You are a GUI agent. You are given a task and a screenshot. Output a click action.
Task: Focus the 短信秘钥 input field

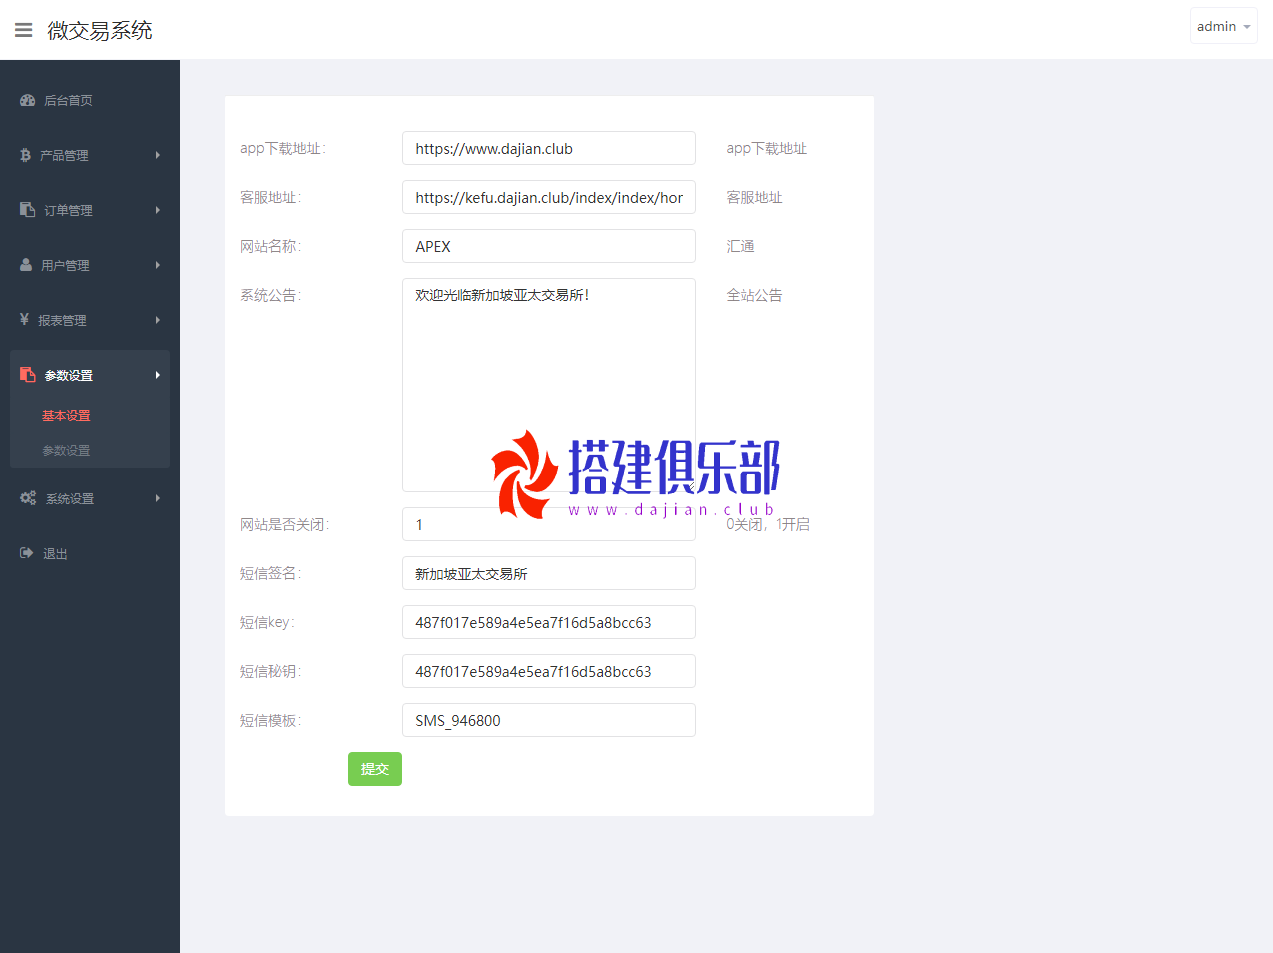(549, 671)
